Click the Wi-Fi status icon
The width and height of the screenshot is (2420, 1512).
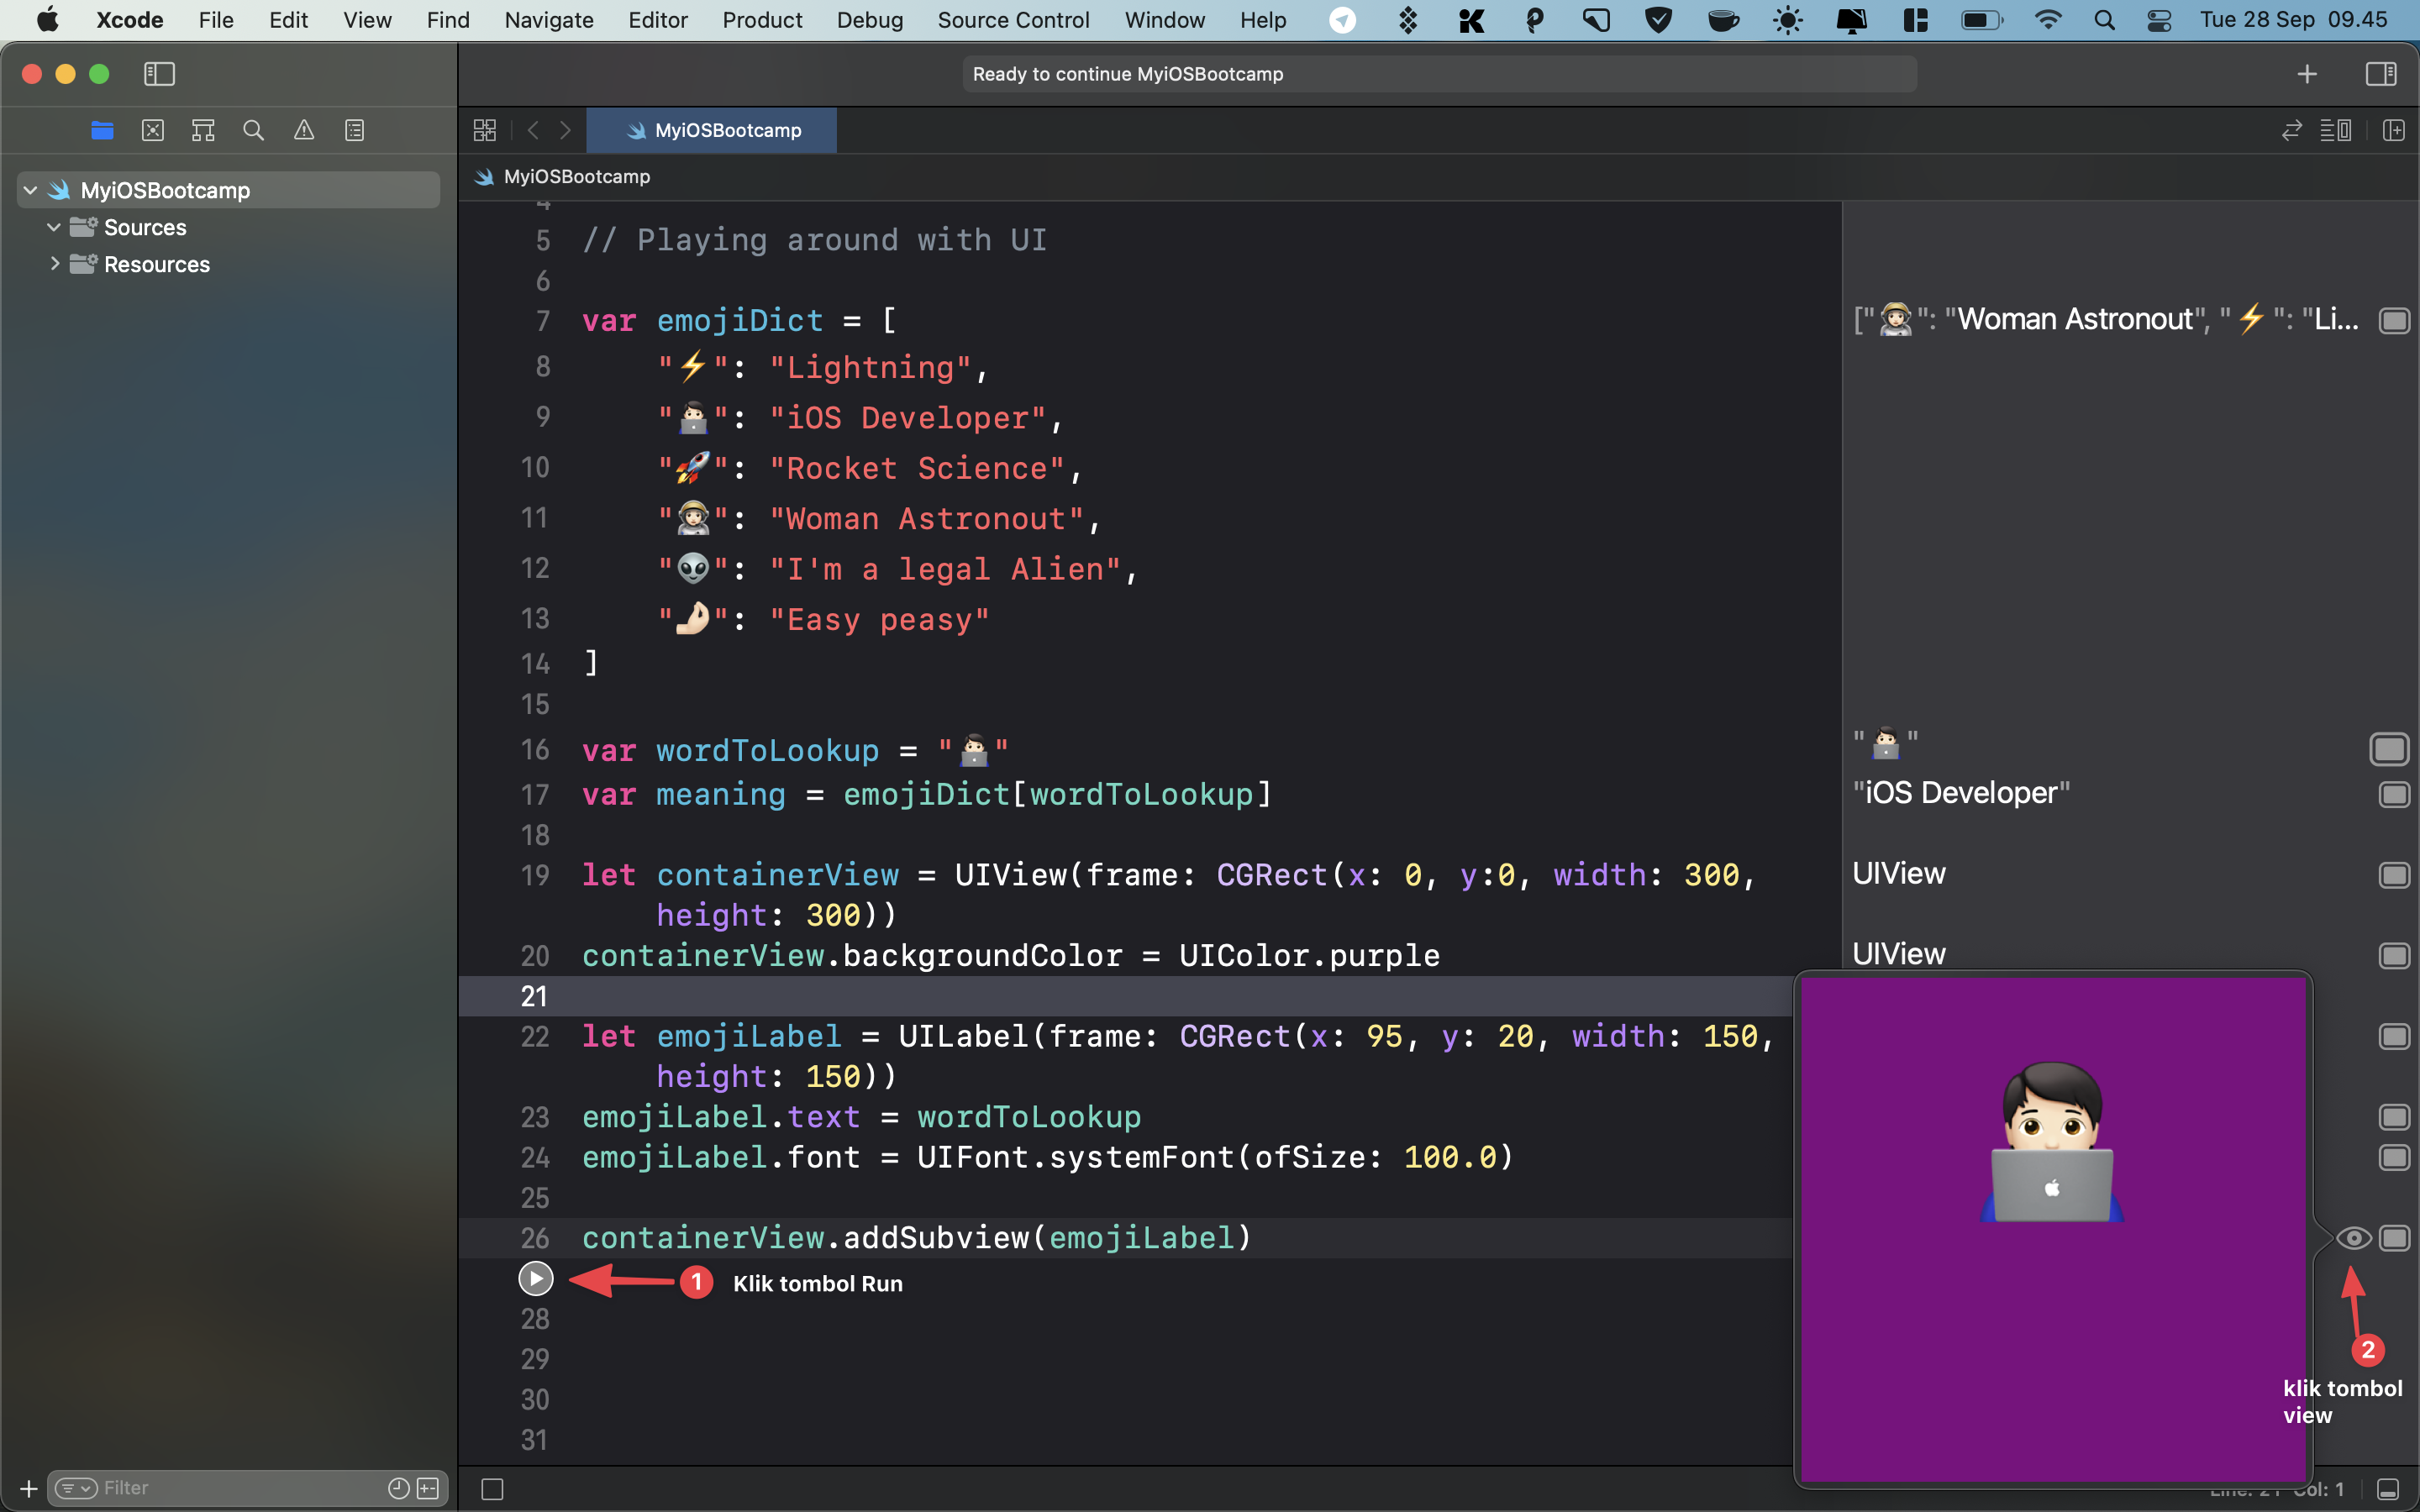[x=2048, y=20]
